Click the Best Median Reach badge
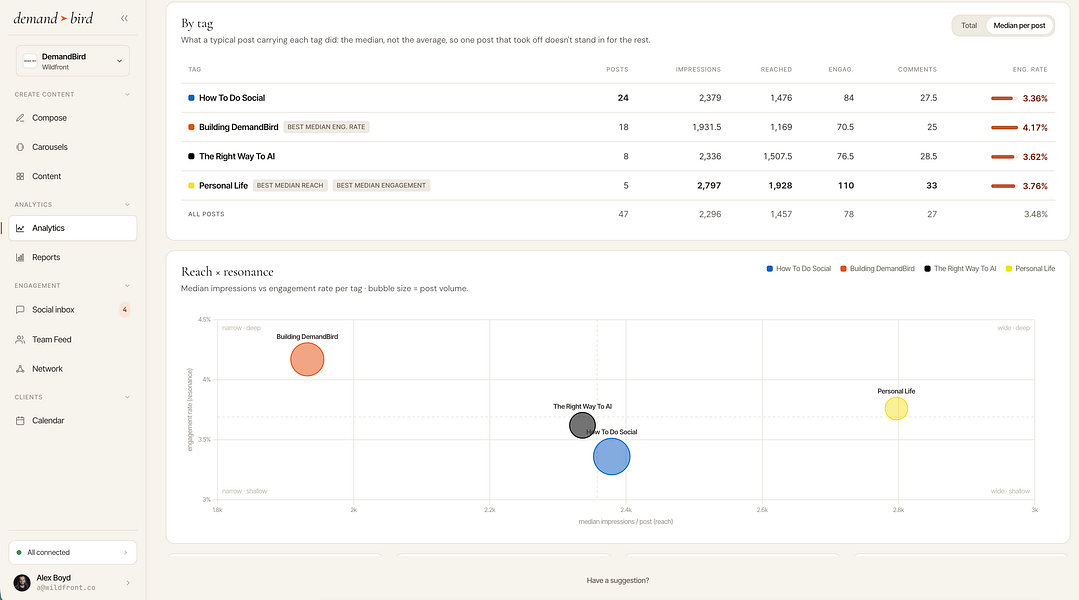The image size is (1079, 600). click(290, 186)
